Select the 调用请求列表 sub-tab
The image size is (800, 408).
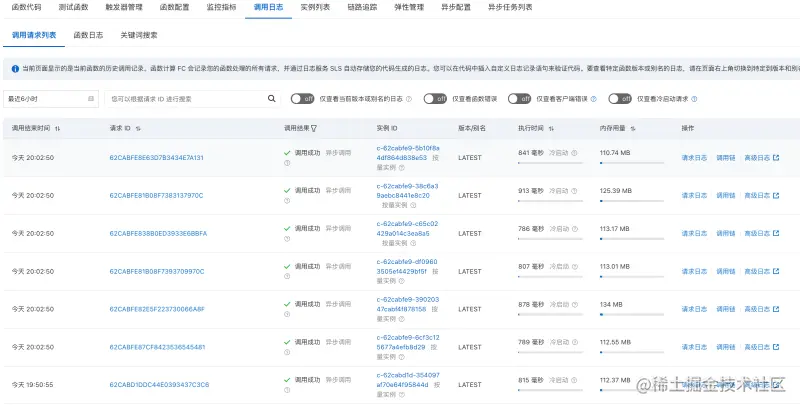(x=34, y=35)
